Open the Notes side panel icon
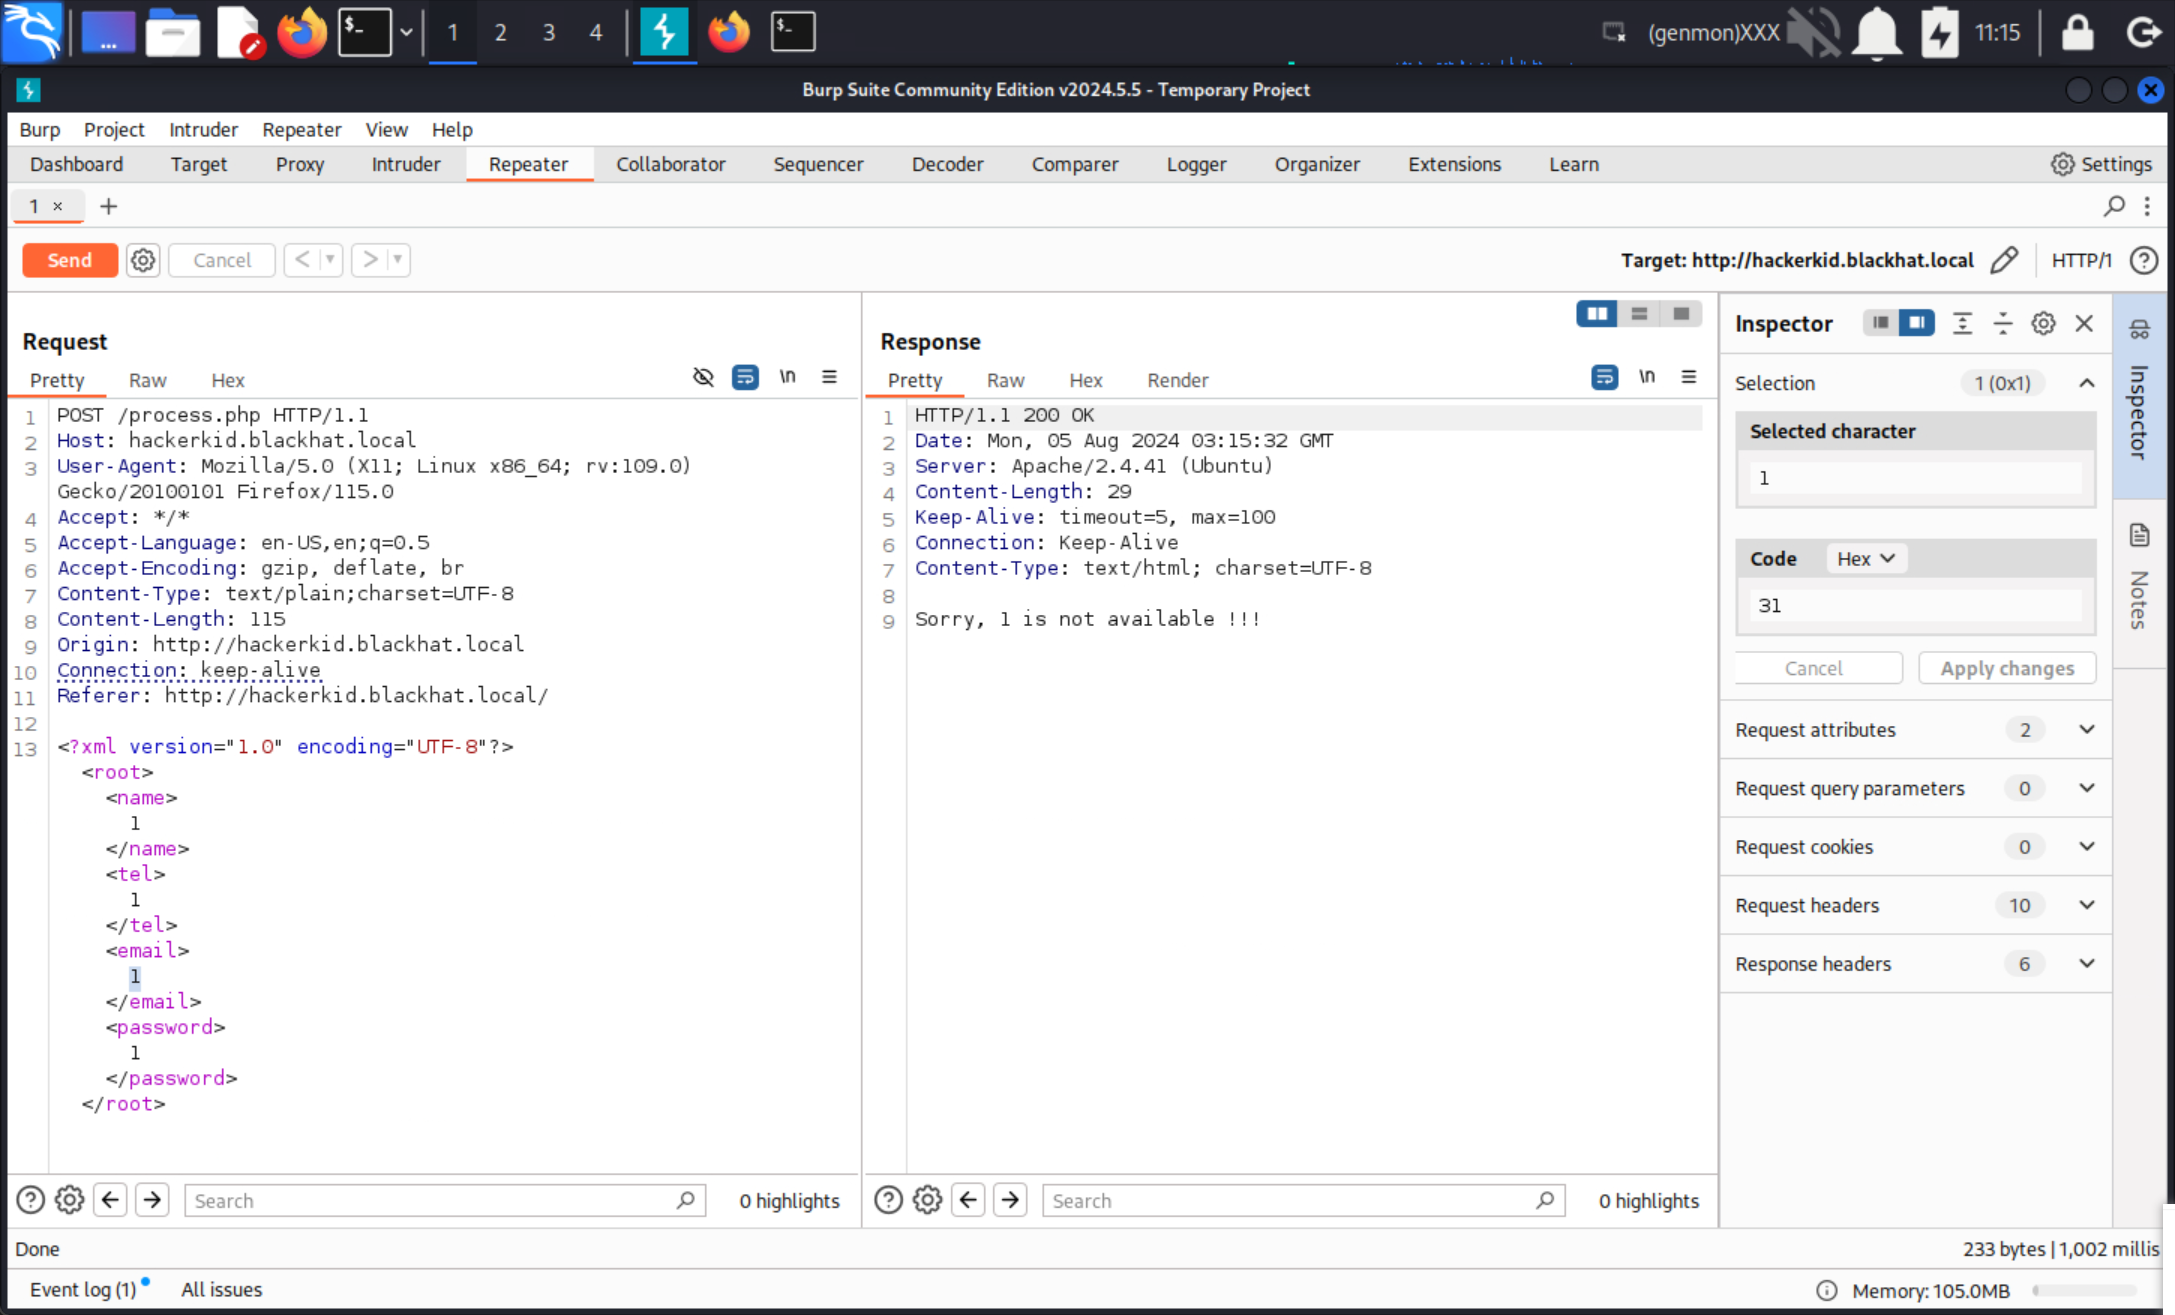 coord(2139,536)
